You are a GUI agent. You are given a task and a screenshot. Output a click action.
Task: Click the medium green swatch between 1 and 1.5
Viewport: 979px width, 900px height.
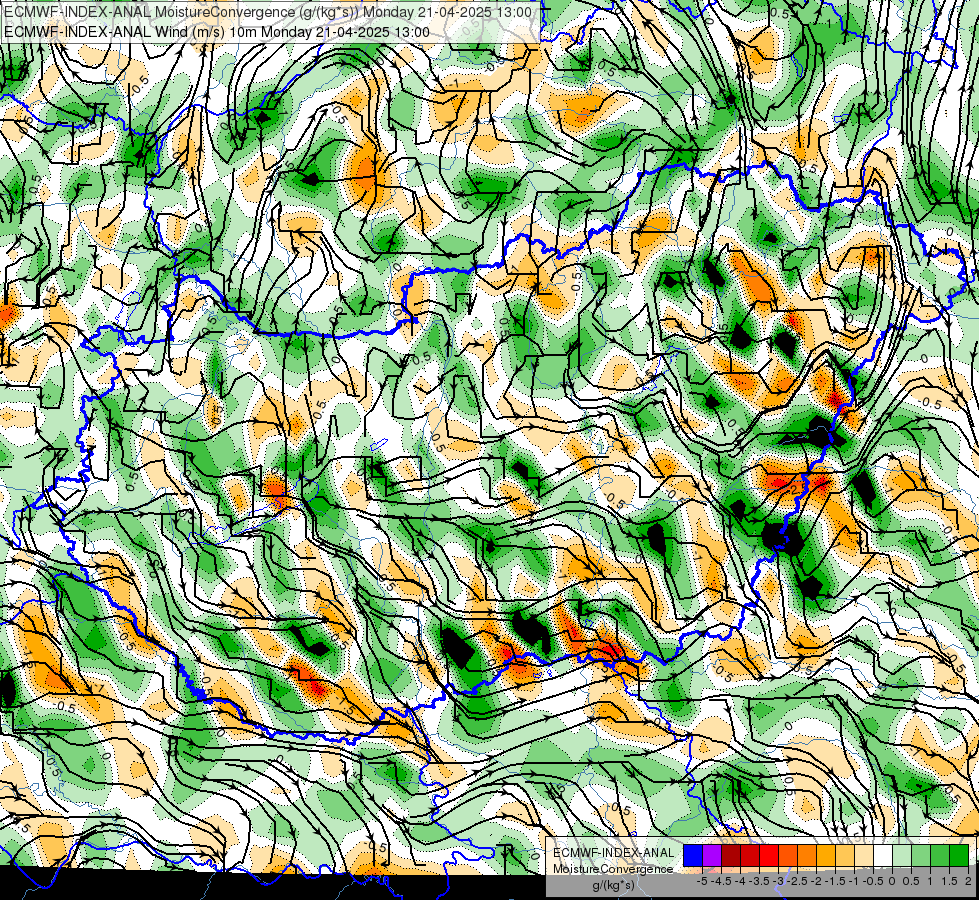pos(940,855)
